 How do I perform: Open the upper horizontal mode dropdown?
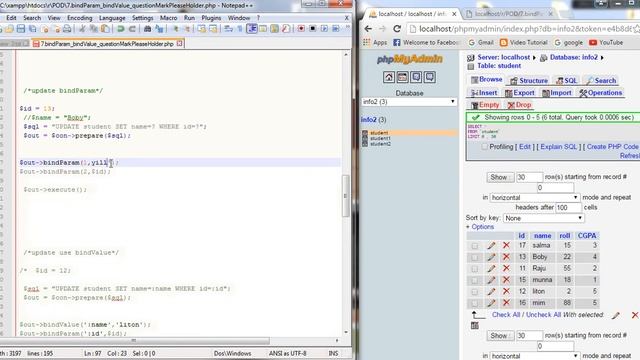(x=535, y=197)
